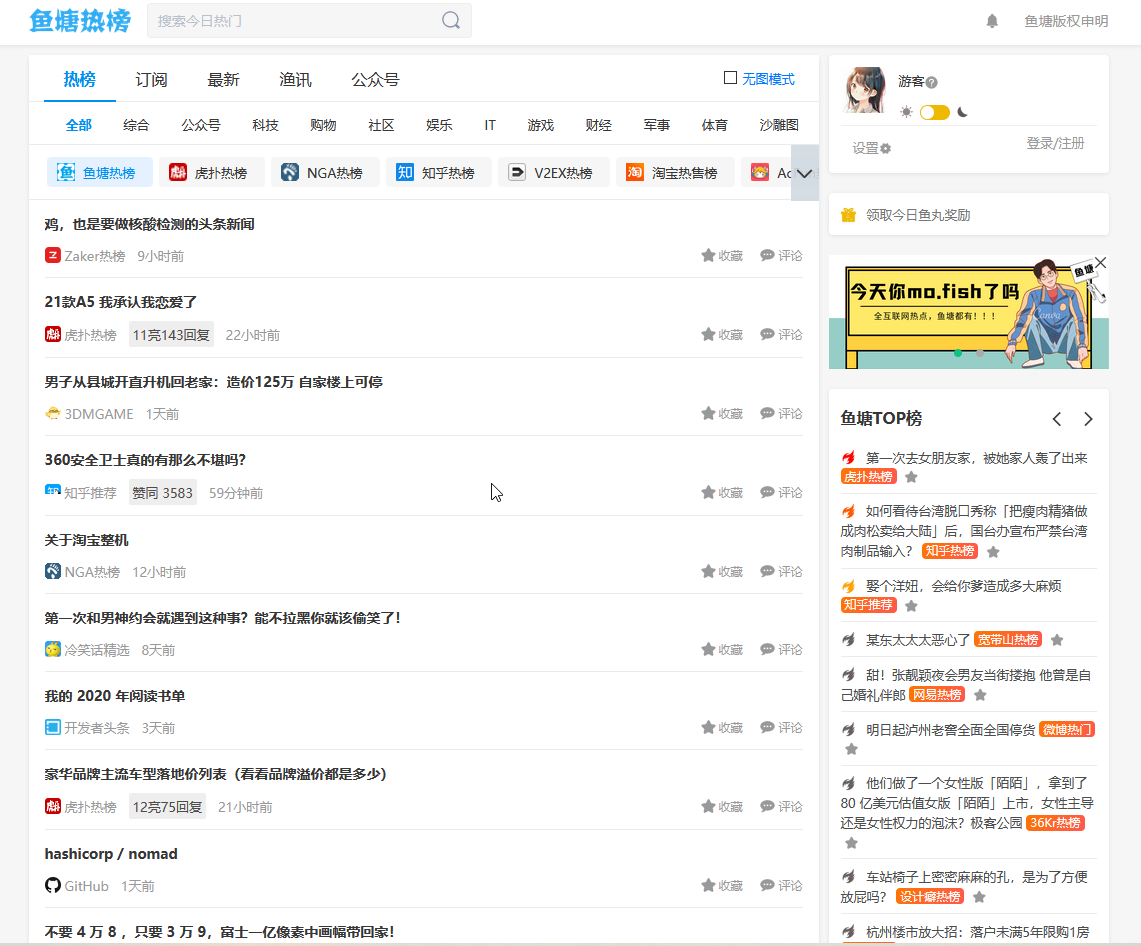
Task: Comment on the 21款A5 post
Action: pyautogui.click(x=781, y=335)
